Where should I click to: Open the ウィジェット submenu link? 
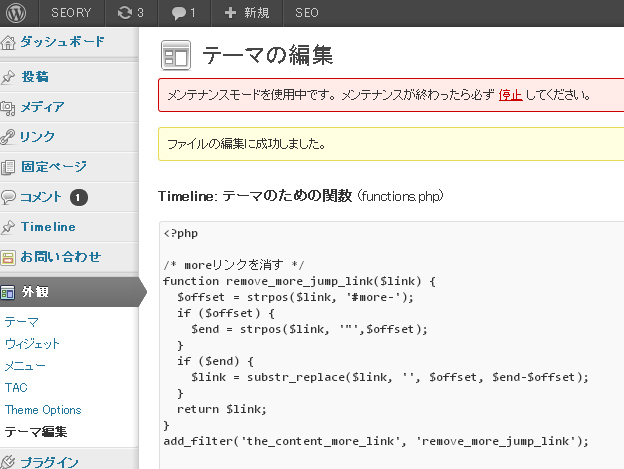coord(32,344)
